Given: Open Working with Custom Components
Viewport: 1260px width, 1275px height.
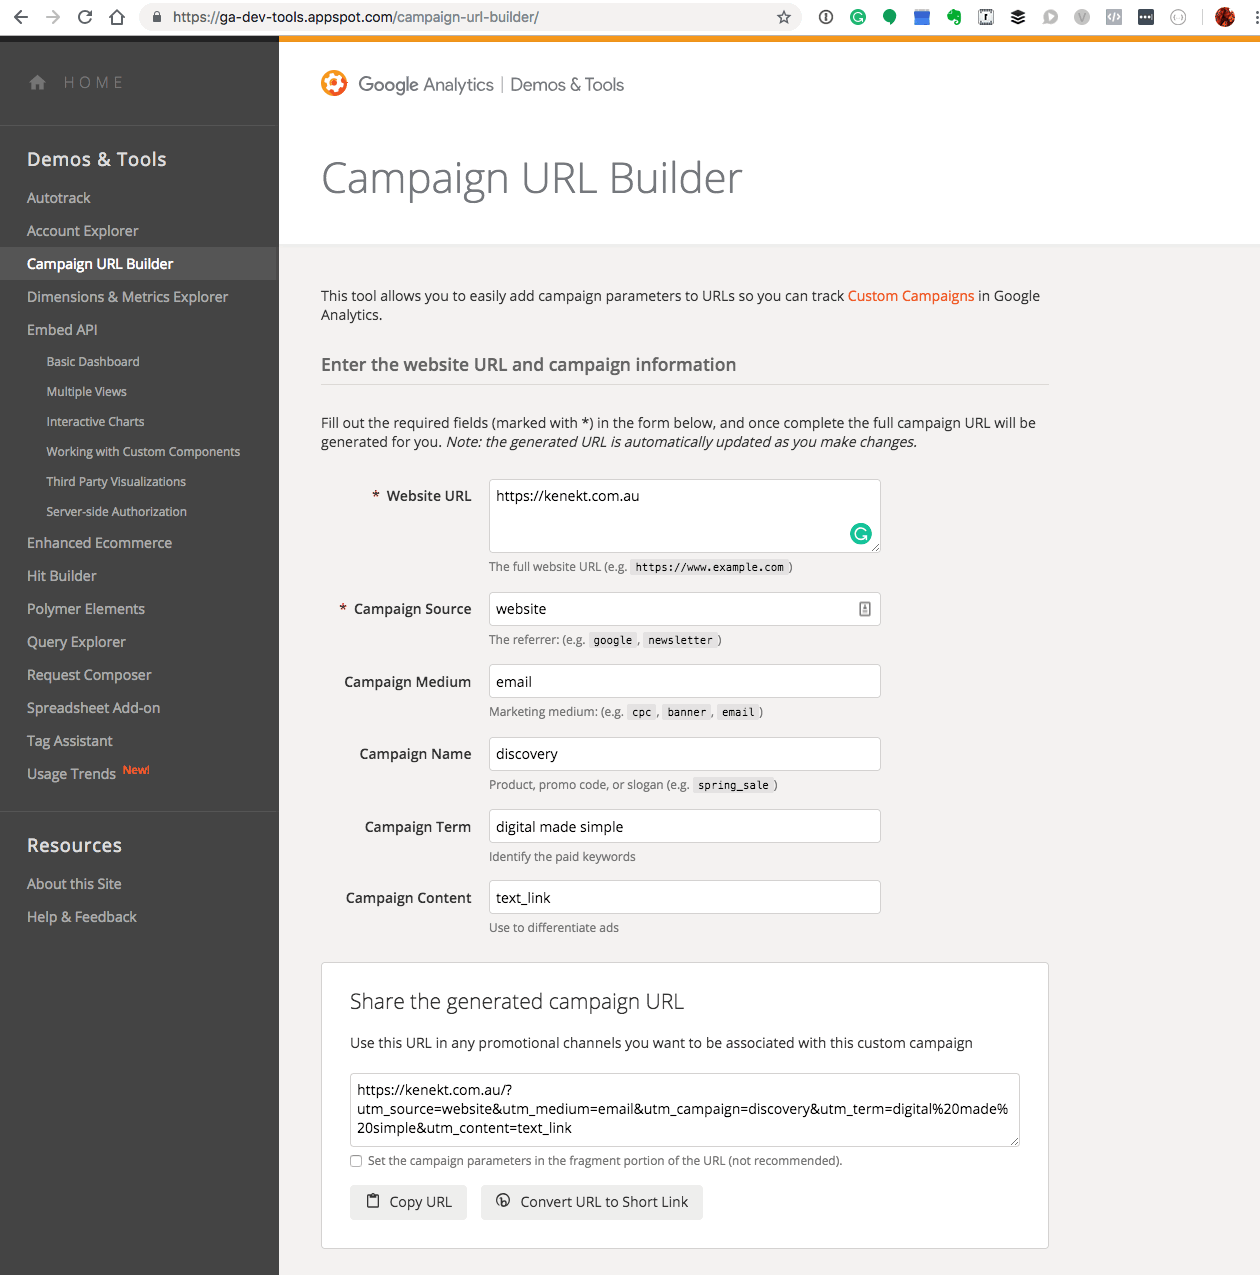Looking at the screenshot, I should 143,452.
